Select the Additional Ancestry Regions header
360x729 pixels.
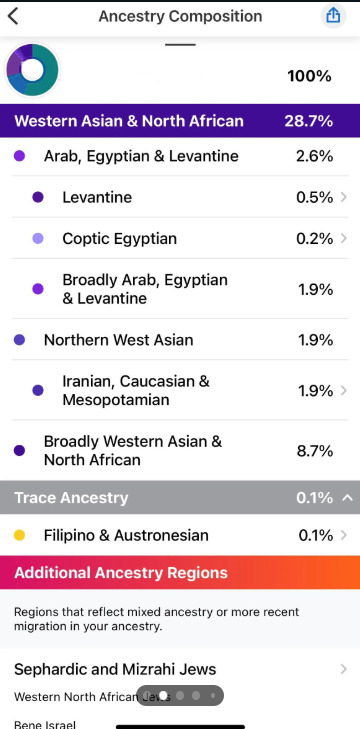click(180, 572)
